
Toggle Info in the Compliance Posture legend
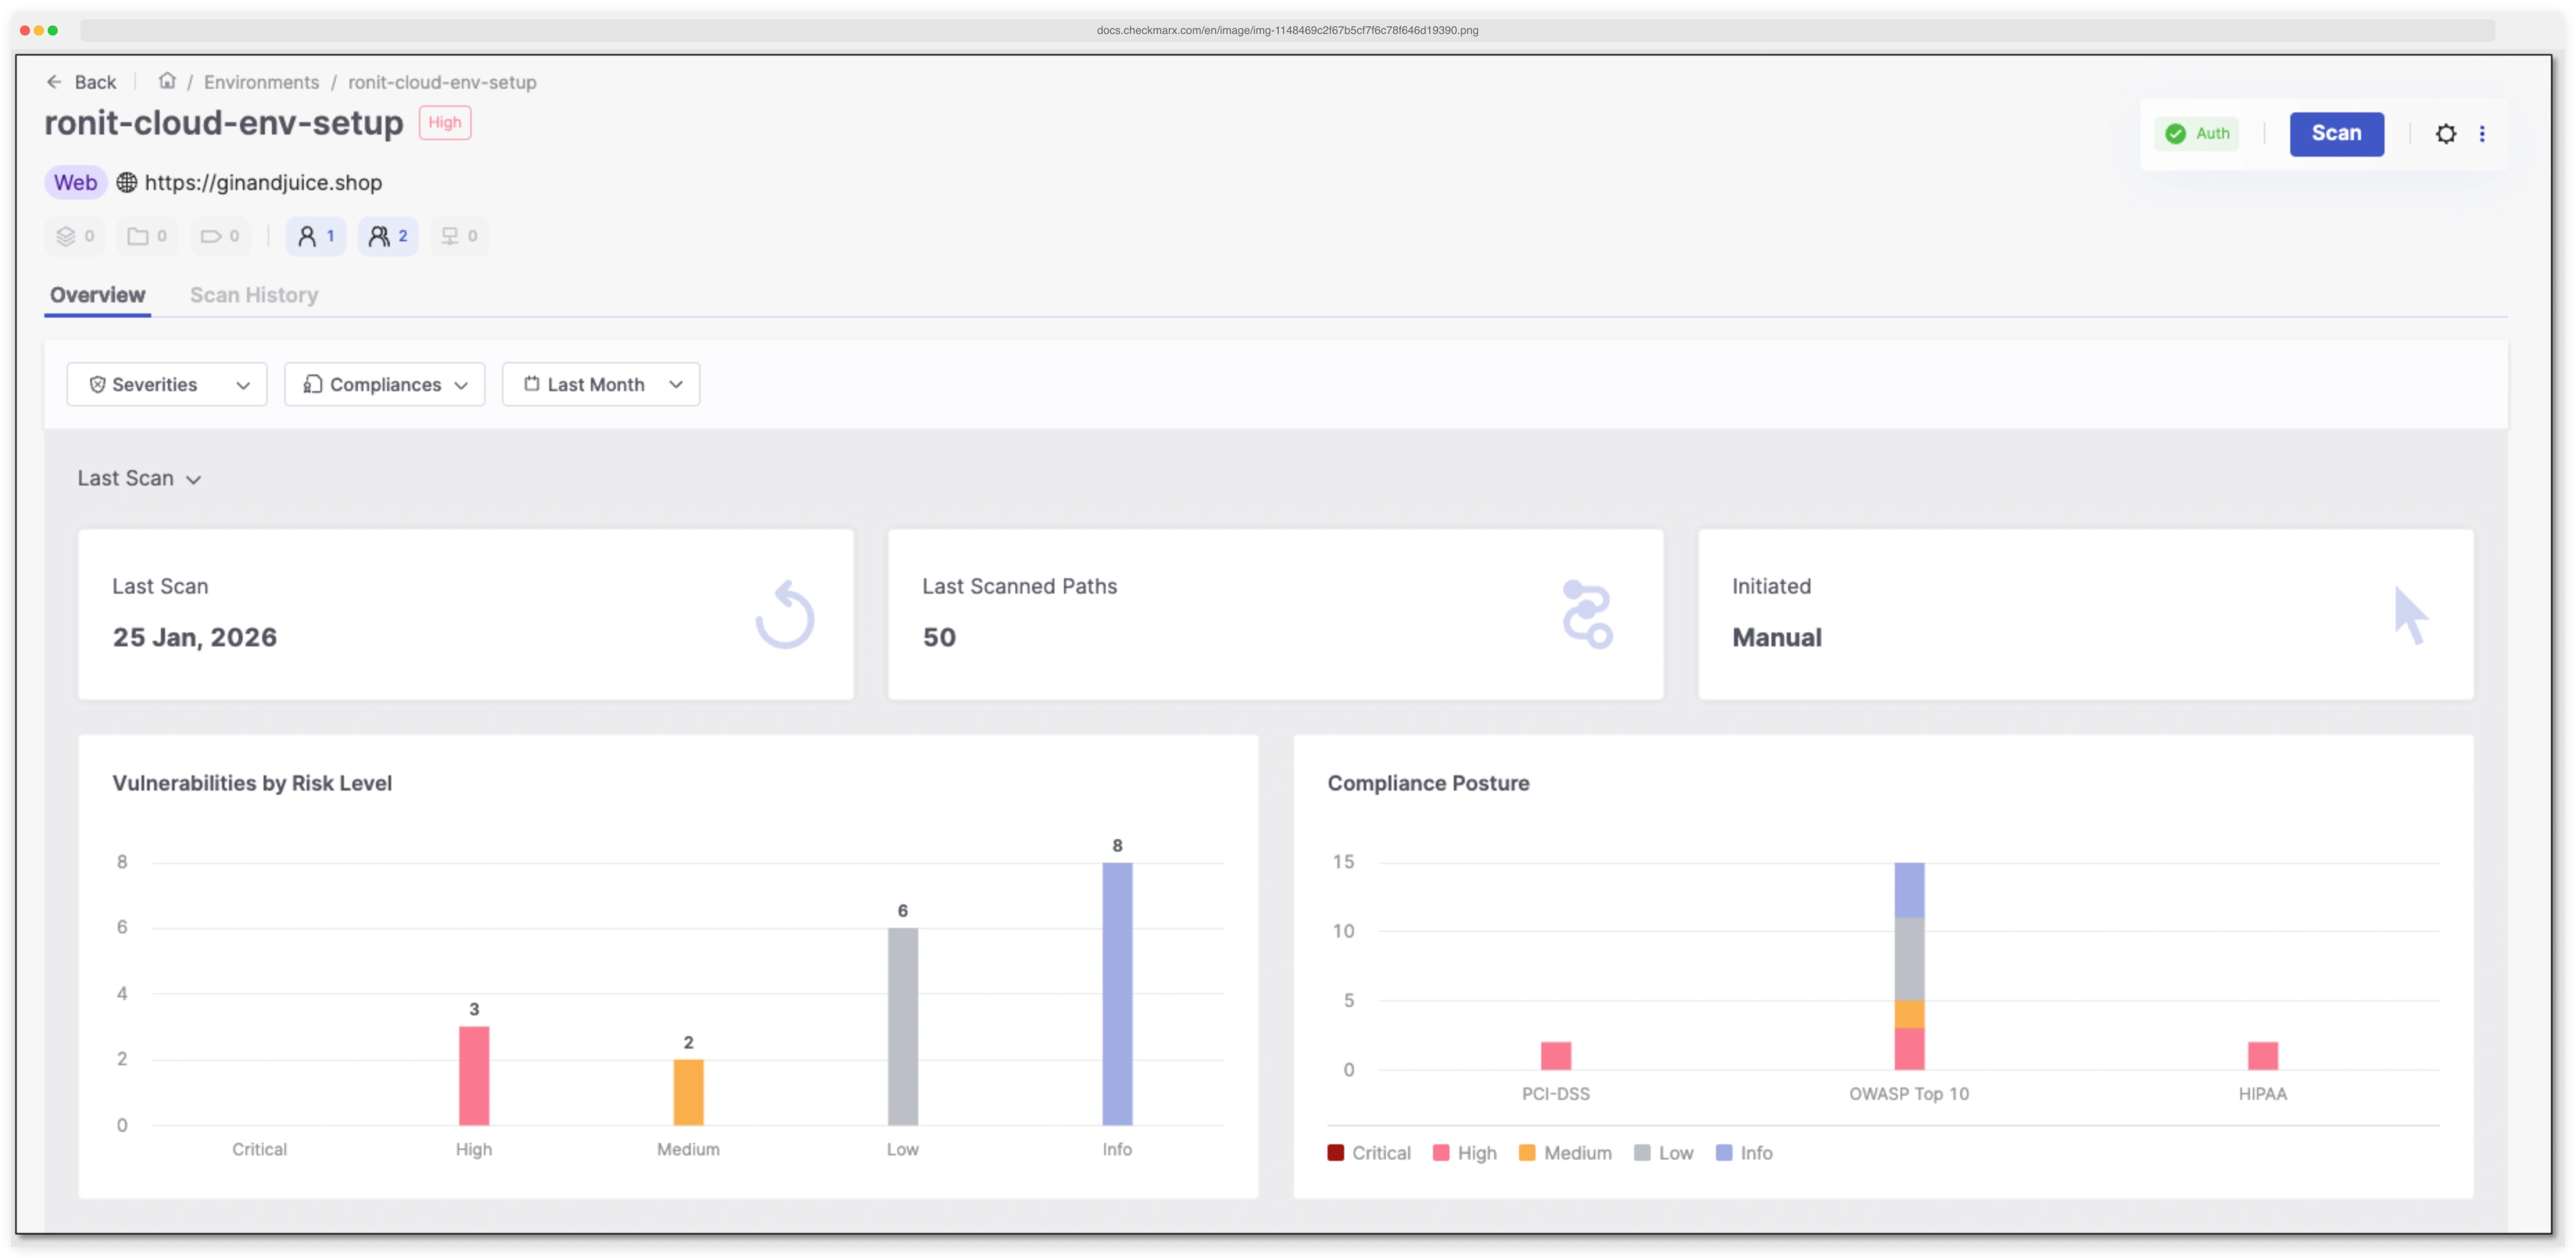pyautogui.click(x=1724, y=1152)
